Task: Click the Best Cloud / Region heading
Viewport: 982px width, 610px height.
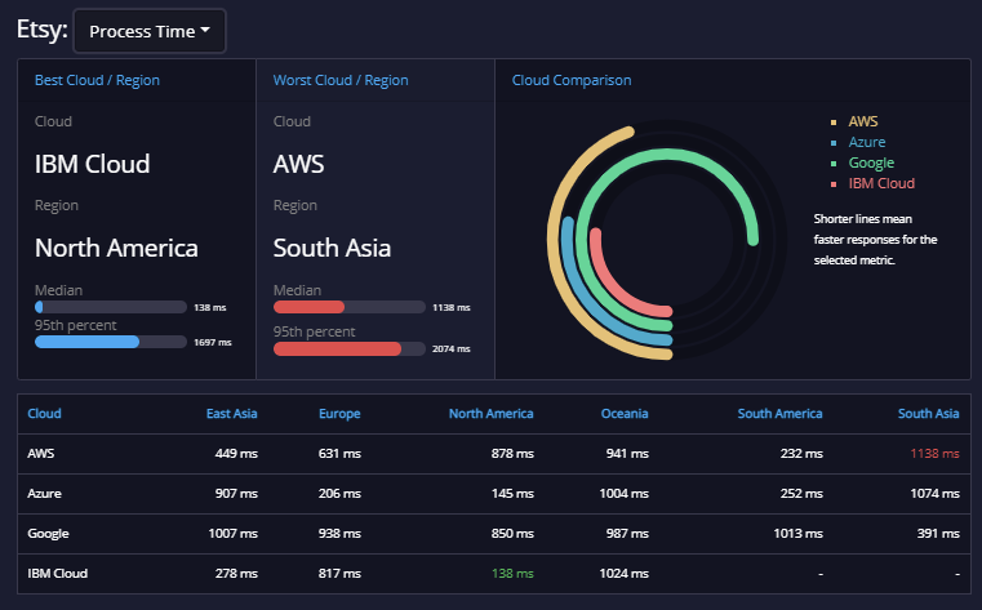Action: [x=97, y=80]
